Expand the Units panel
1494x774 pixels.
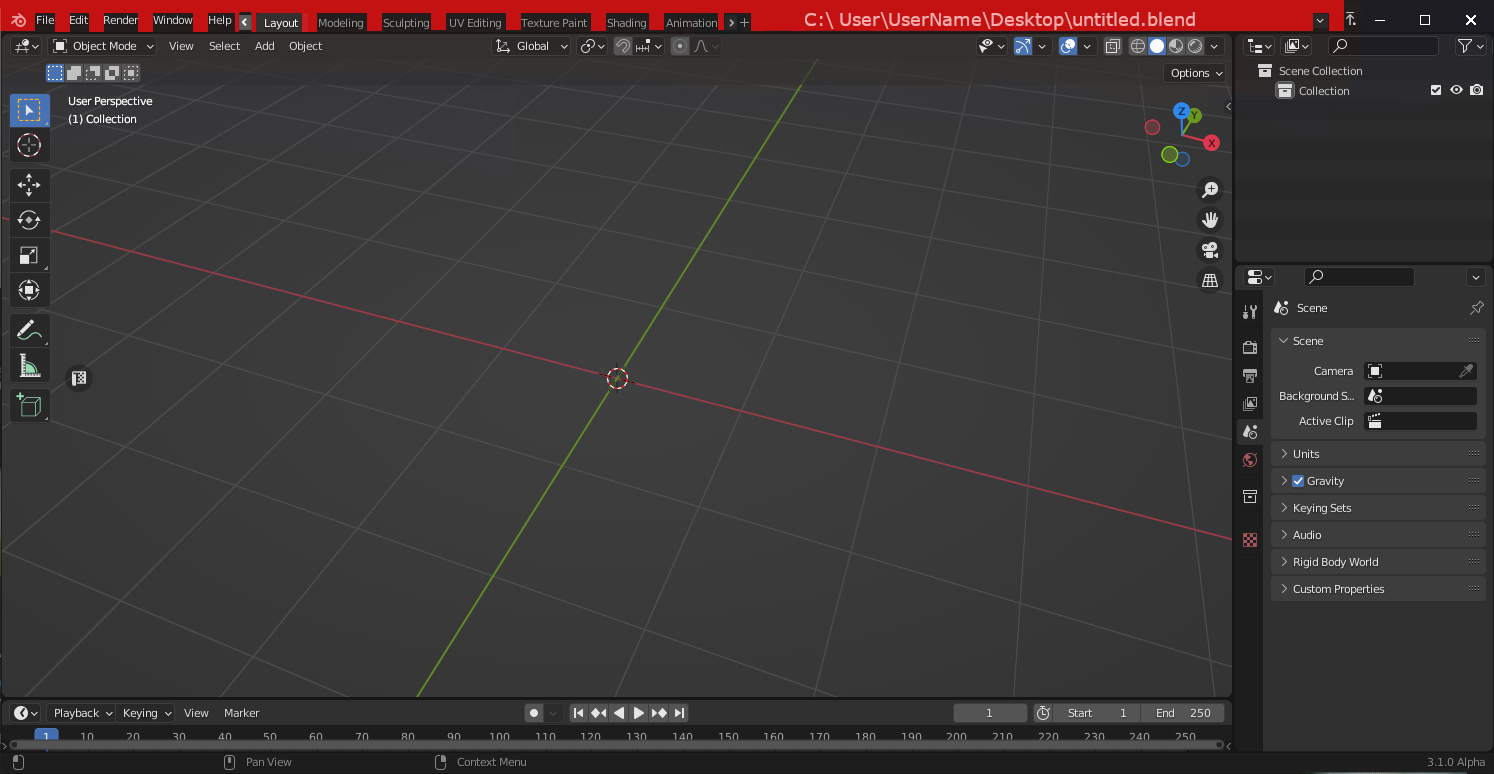[1378, 454]
